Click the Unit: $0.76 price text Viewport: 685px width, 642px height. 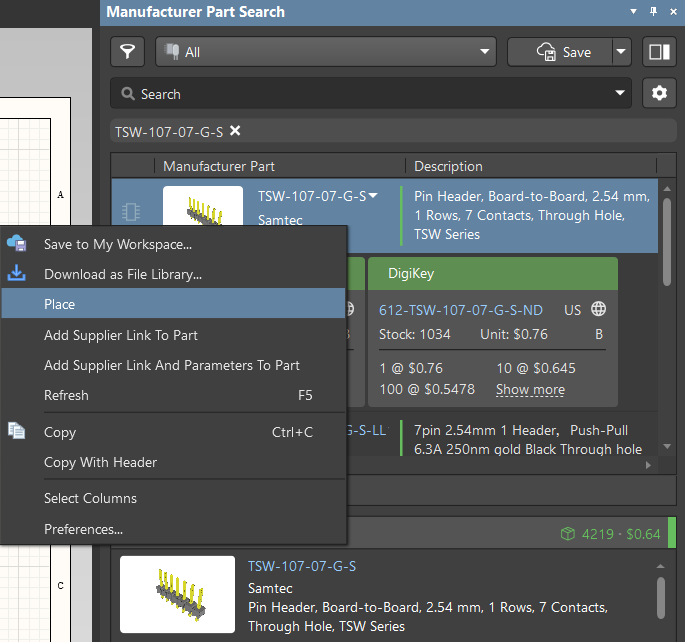click(x=514, y=334)
